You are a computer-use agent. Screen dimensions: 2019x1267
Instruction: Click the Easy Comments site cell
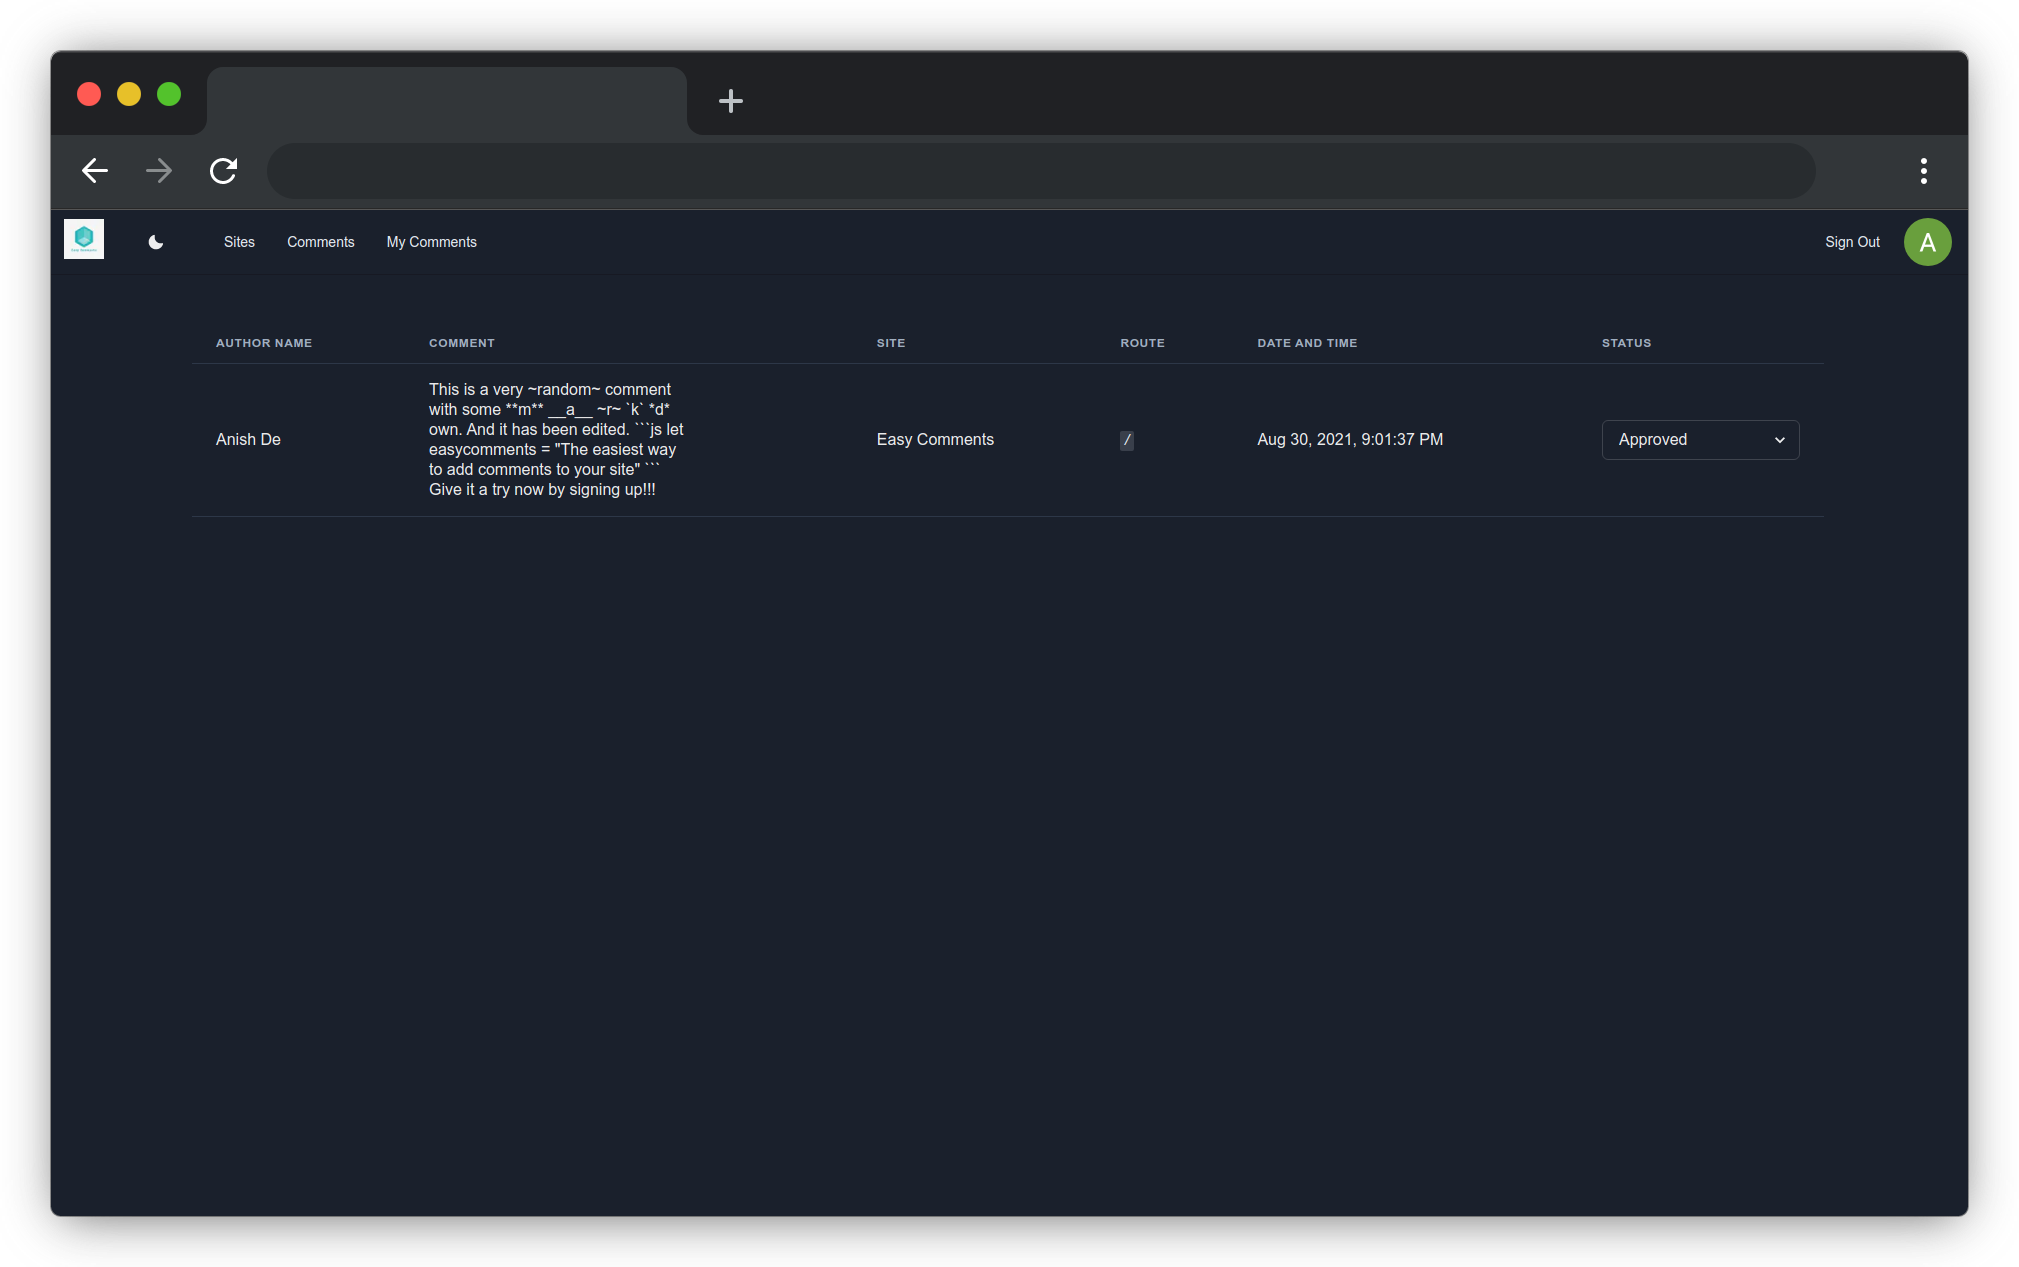pos(935,440)
